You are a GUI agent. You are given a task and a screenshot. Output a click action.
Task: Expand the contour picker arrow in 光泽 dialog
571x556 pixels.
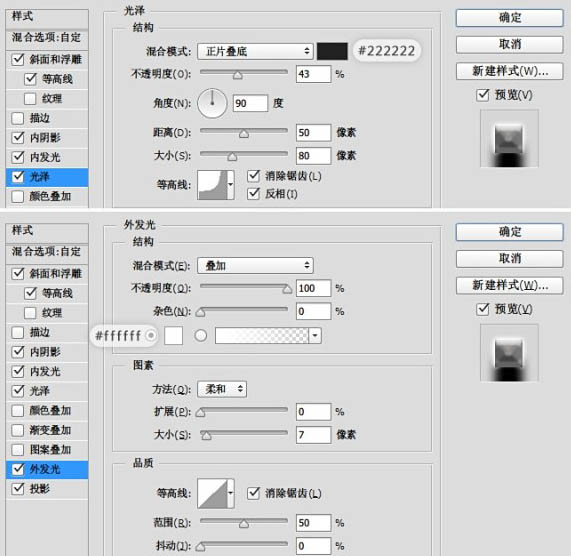click(x=231, y=185)
